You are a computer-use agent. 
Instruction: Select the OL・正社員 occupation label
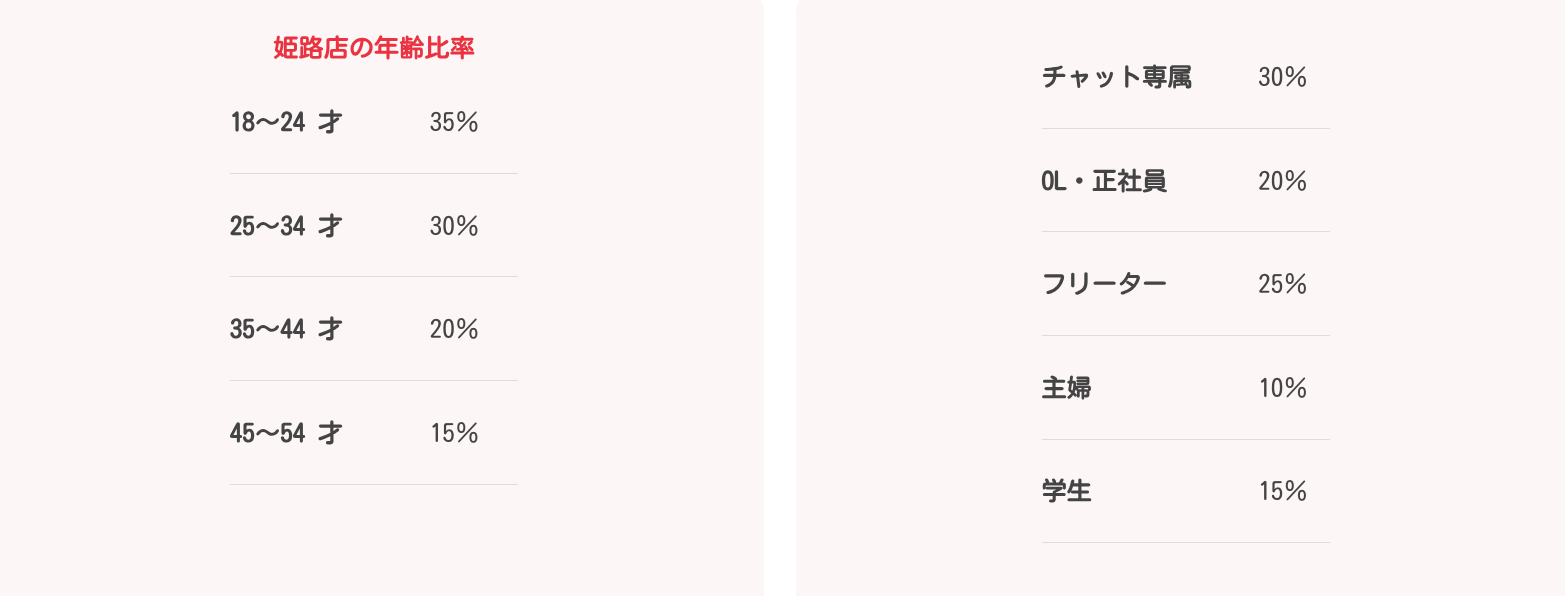point(1104,181)
